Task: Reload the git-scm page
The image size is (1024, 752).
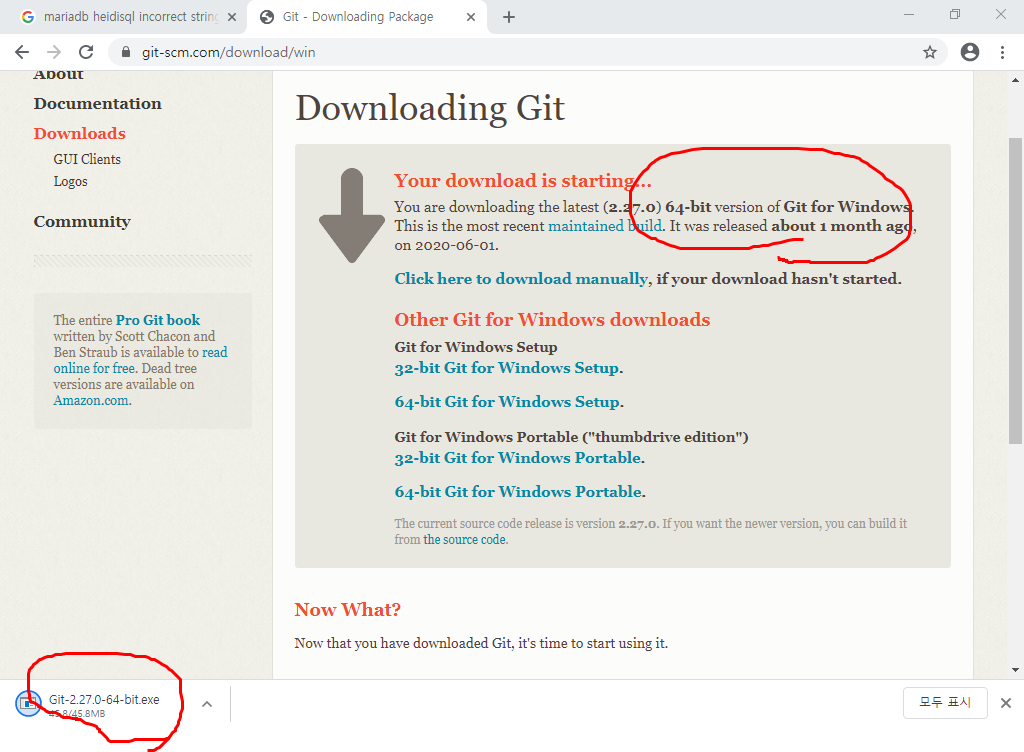Action: point(86,52)
